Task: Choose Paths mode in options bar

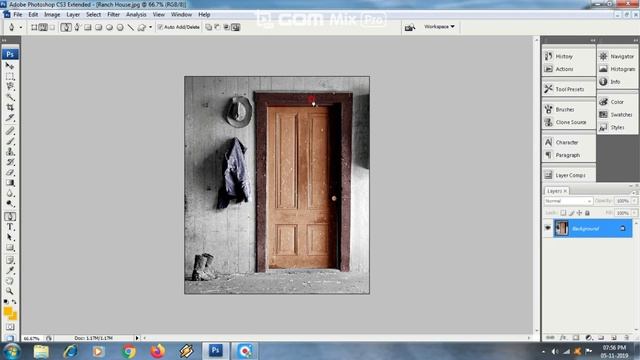Action: (x=43, y=27)
